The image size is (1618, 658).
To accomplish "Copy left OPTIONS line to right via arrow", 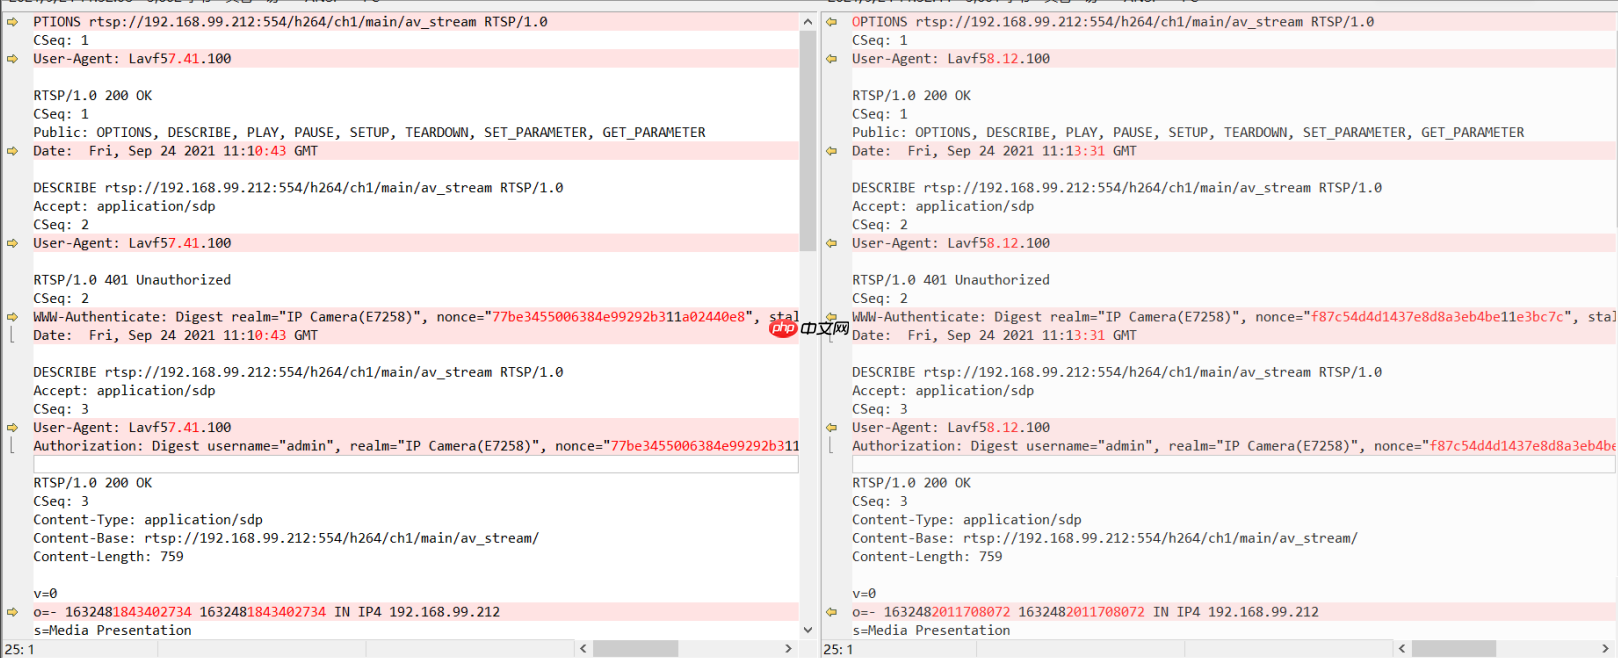I will point(12,22).
